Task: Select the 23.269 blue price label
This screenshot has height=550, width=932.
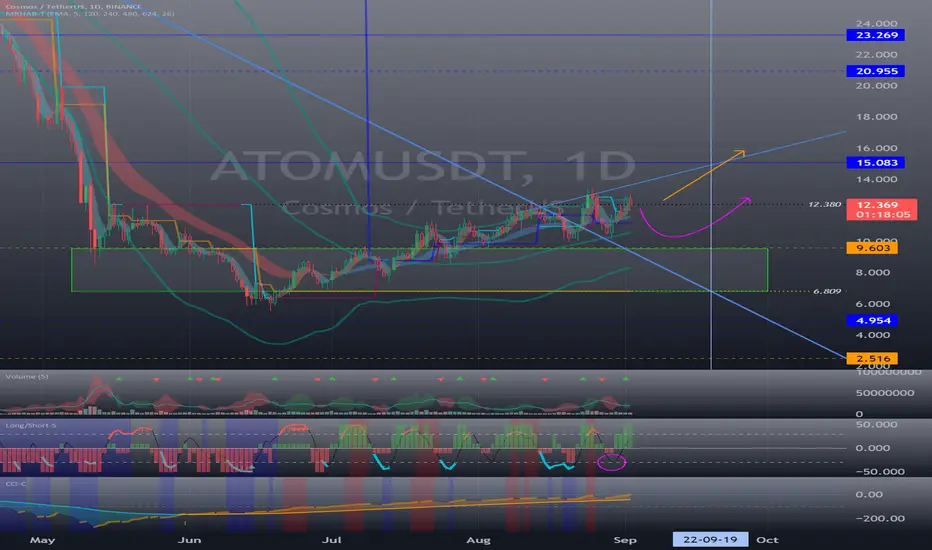Action: click(876, 35)
